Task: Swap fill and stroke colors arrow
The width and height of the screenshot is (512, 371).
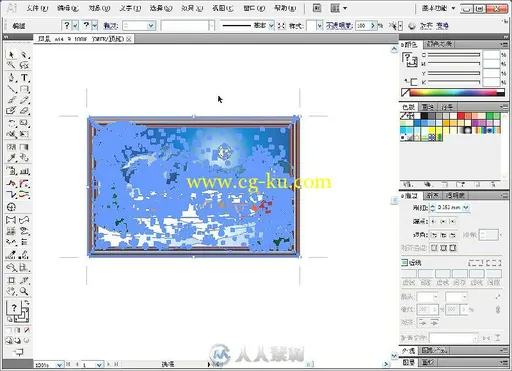Action: pos(26,303)
